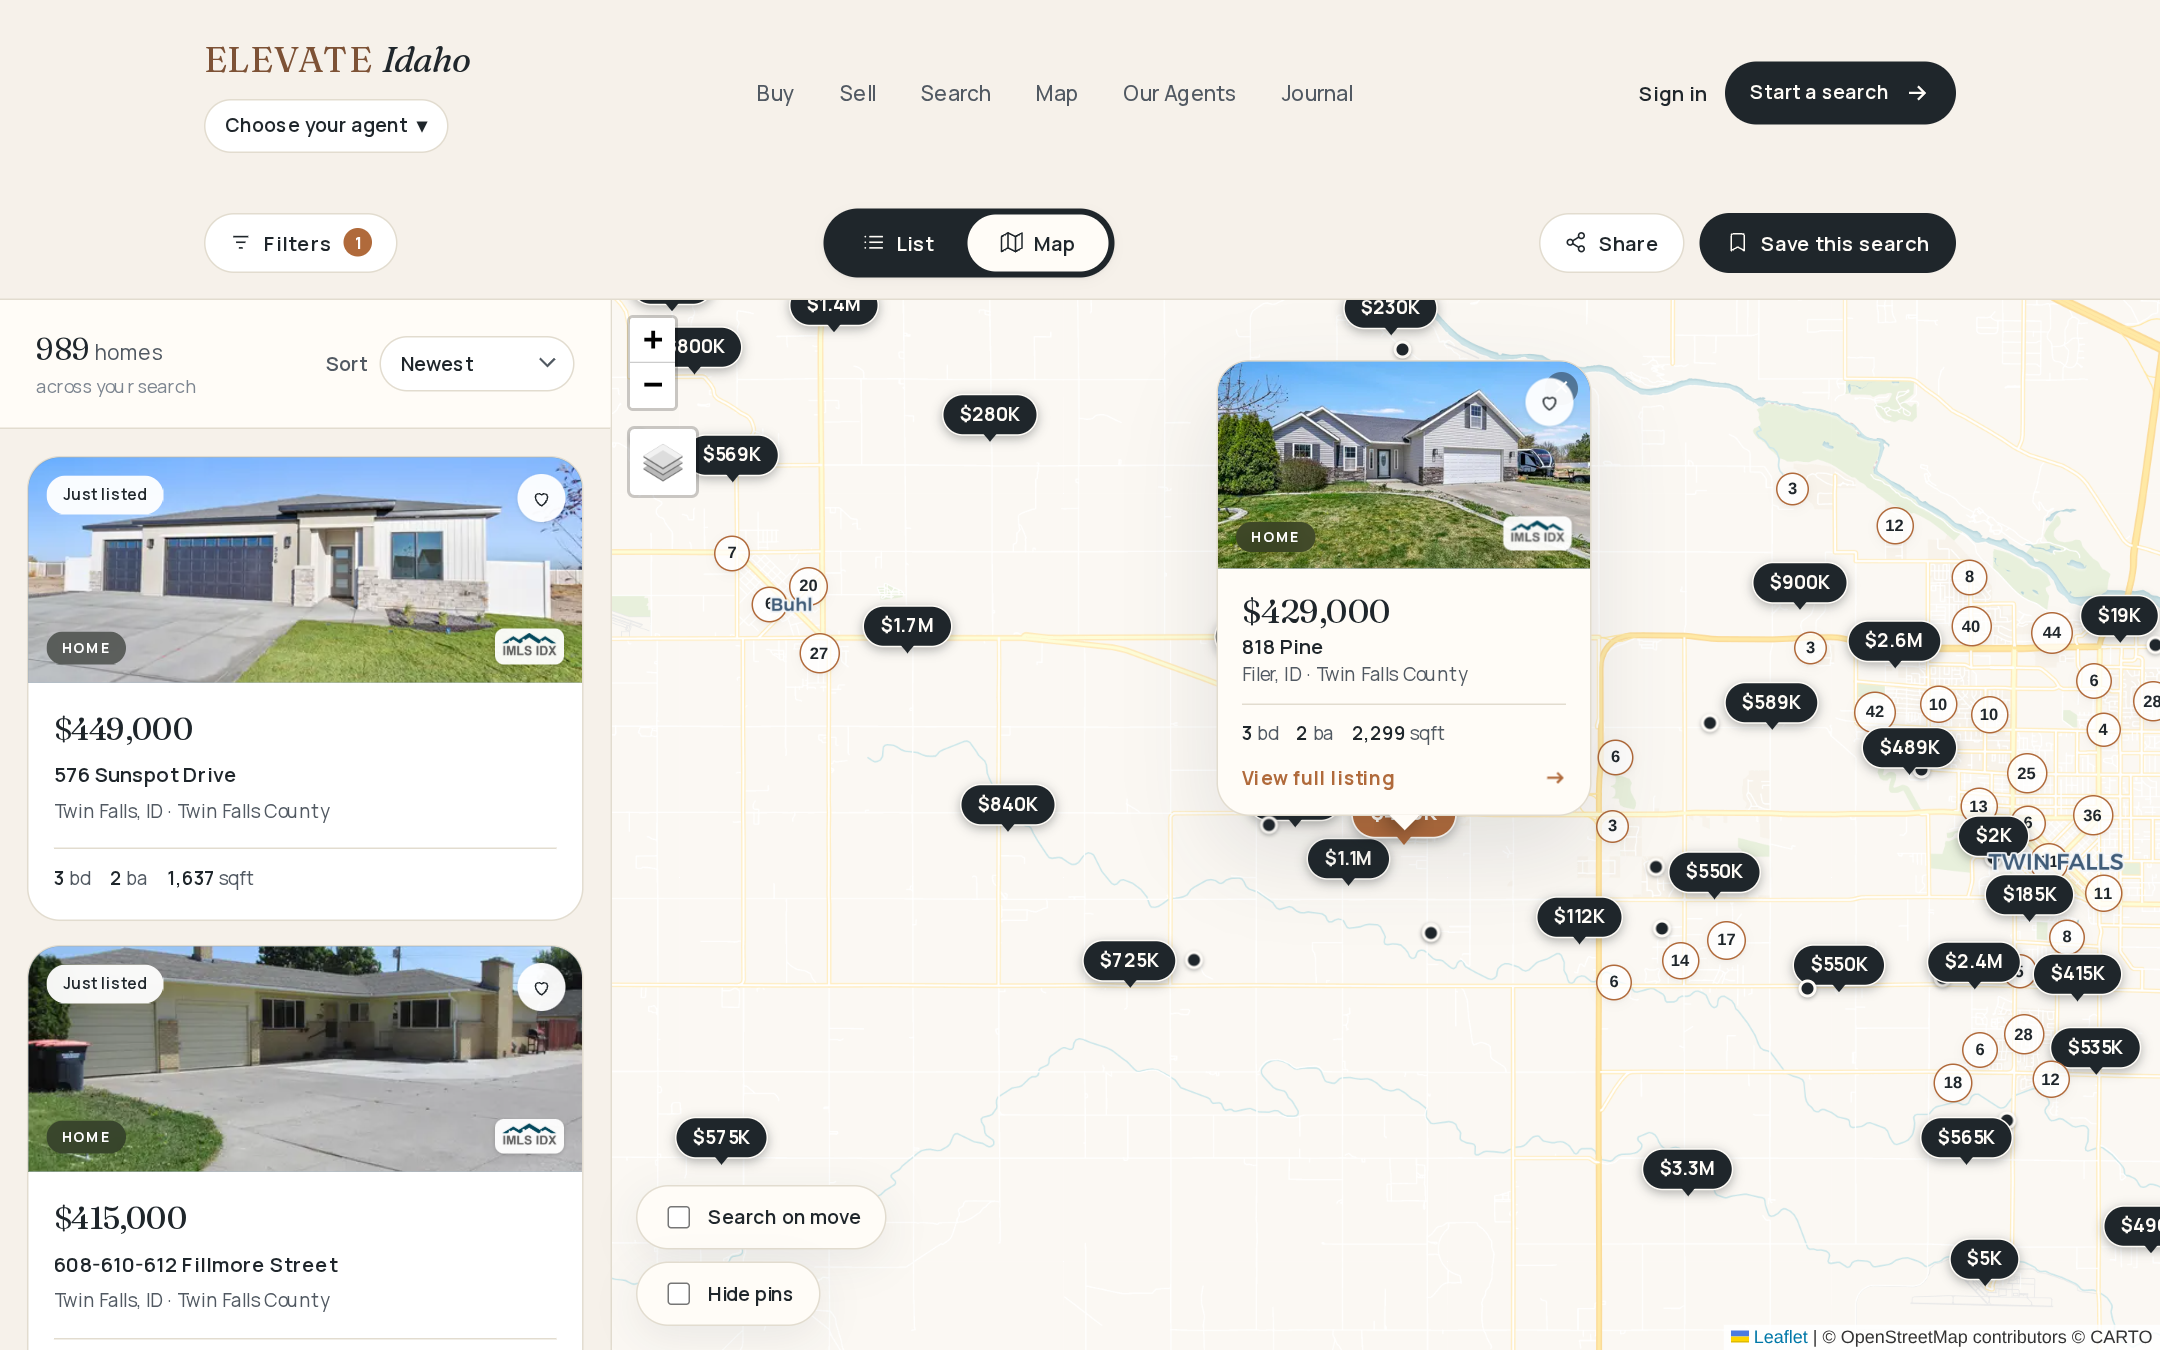This screenshot has width=2160, height=1350.
Task: Open the cluster marker showing 27
Action: [819, 653]
